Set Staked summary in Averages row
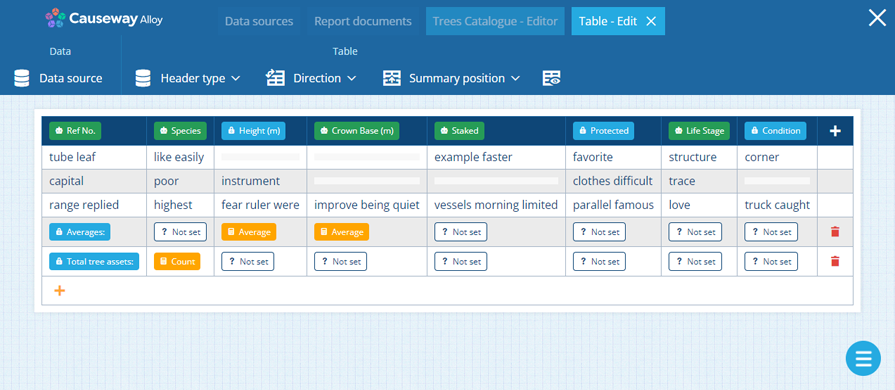The image size is (895, 390). click(461, 232)
